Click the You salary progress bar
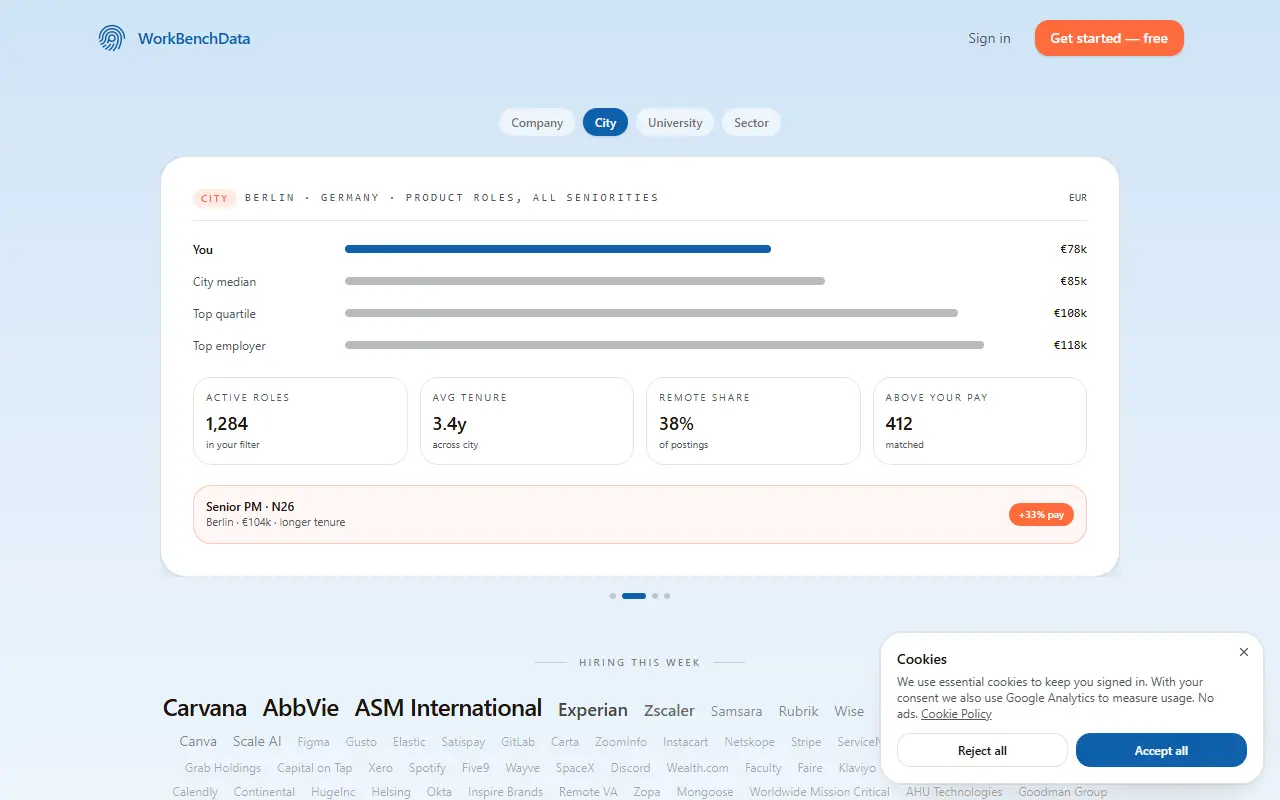 pos(558,249)
